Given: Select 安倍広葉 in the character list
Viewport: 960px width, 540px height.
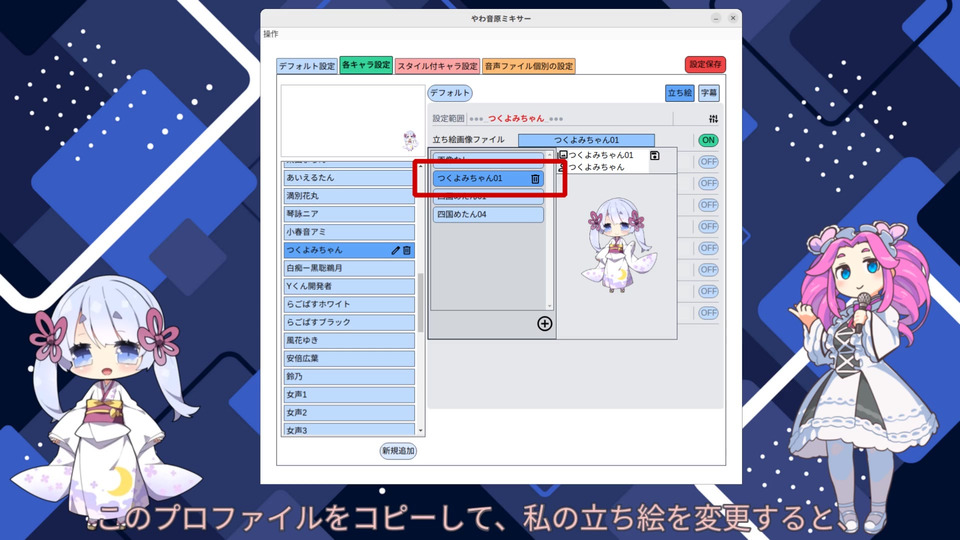Looking at the screenshot, I should pos(349,358).
